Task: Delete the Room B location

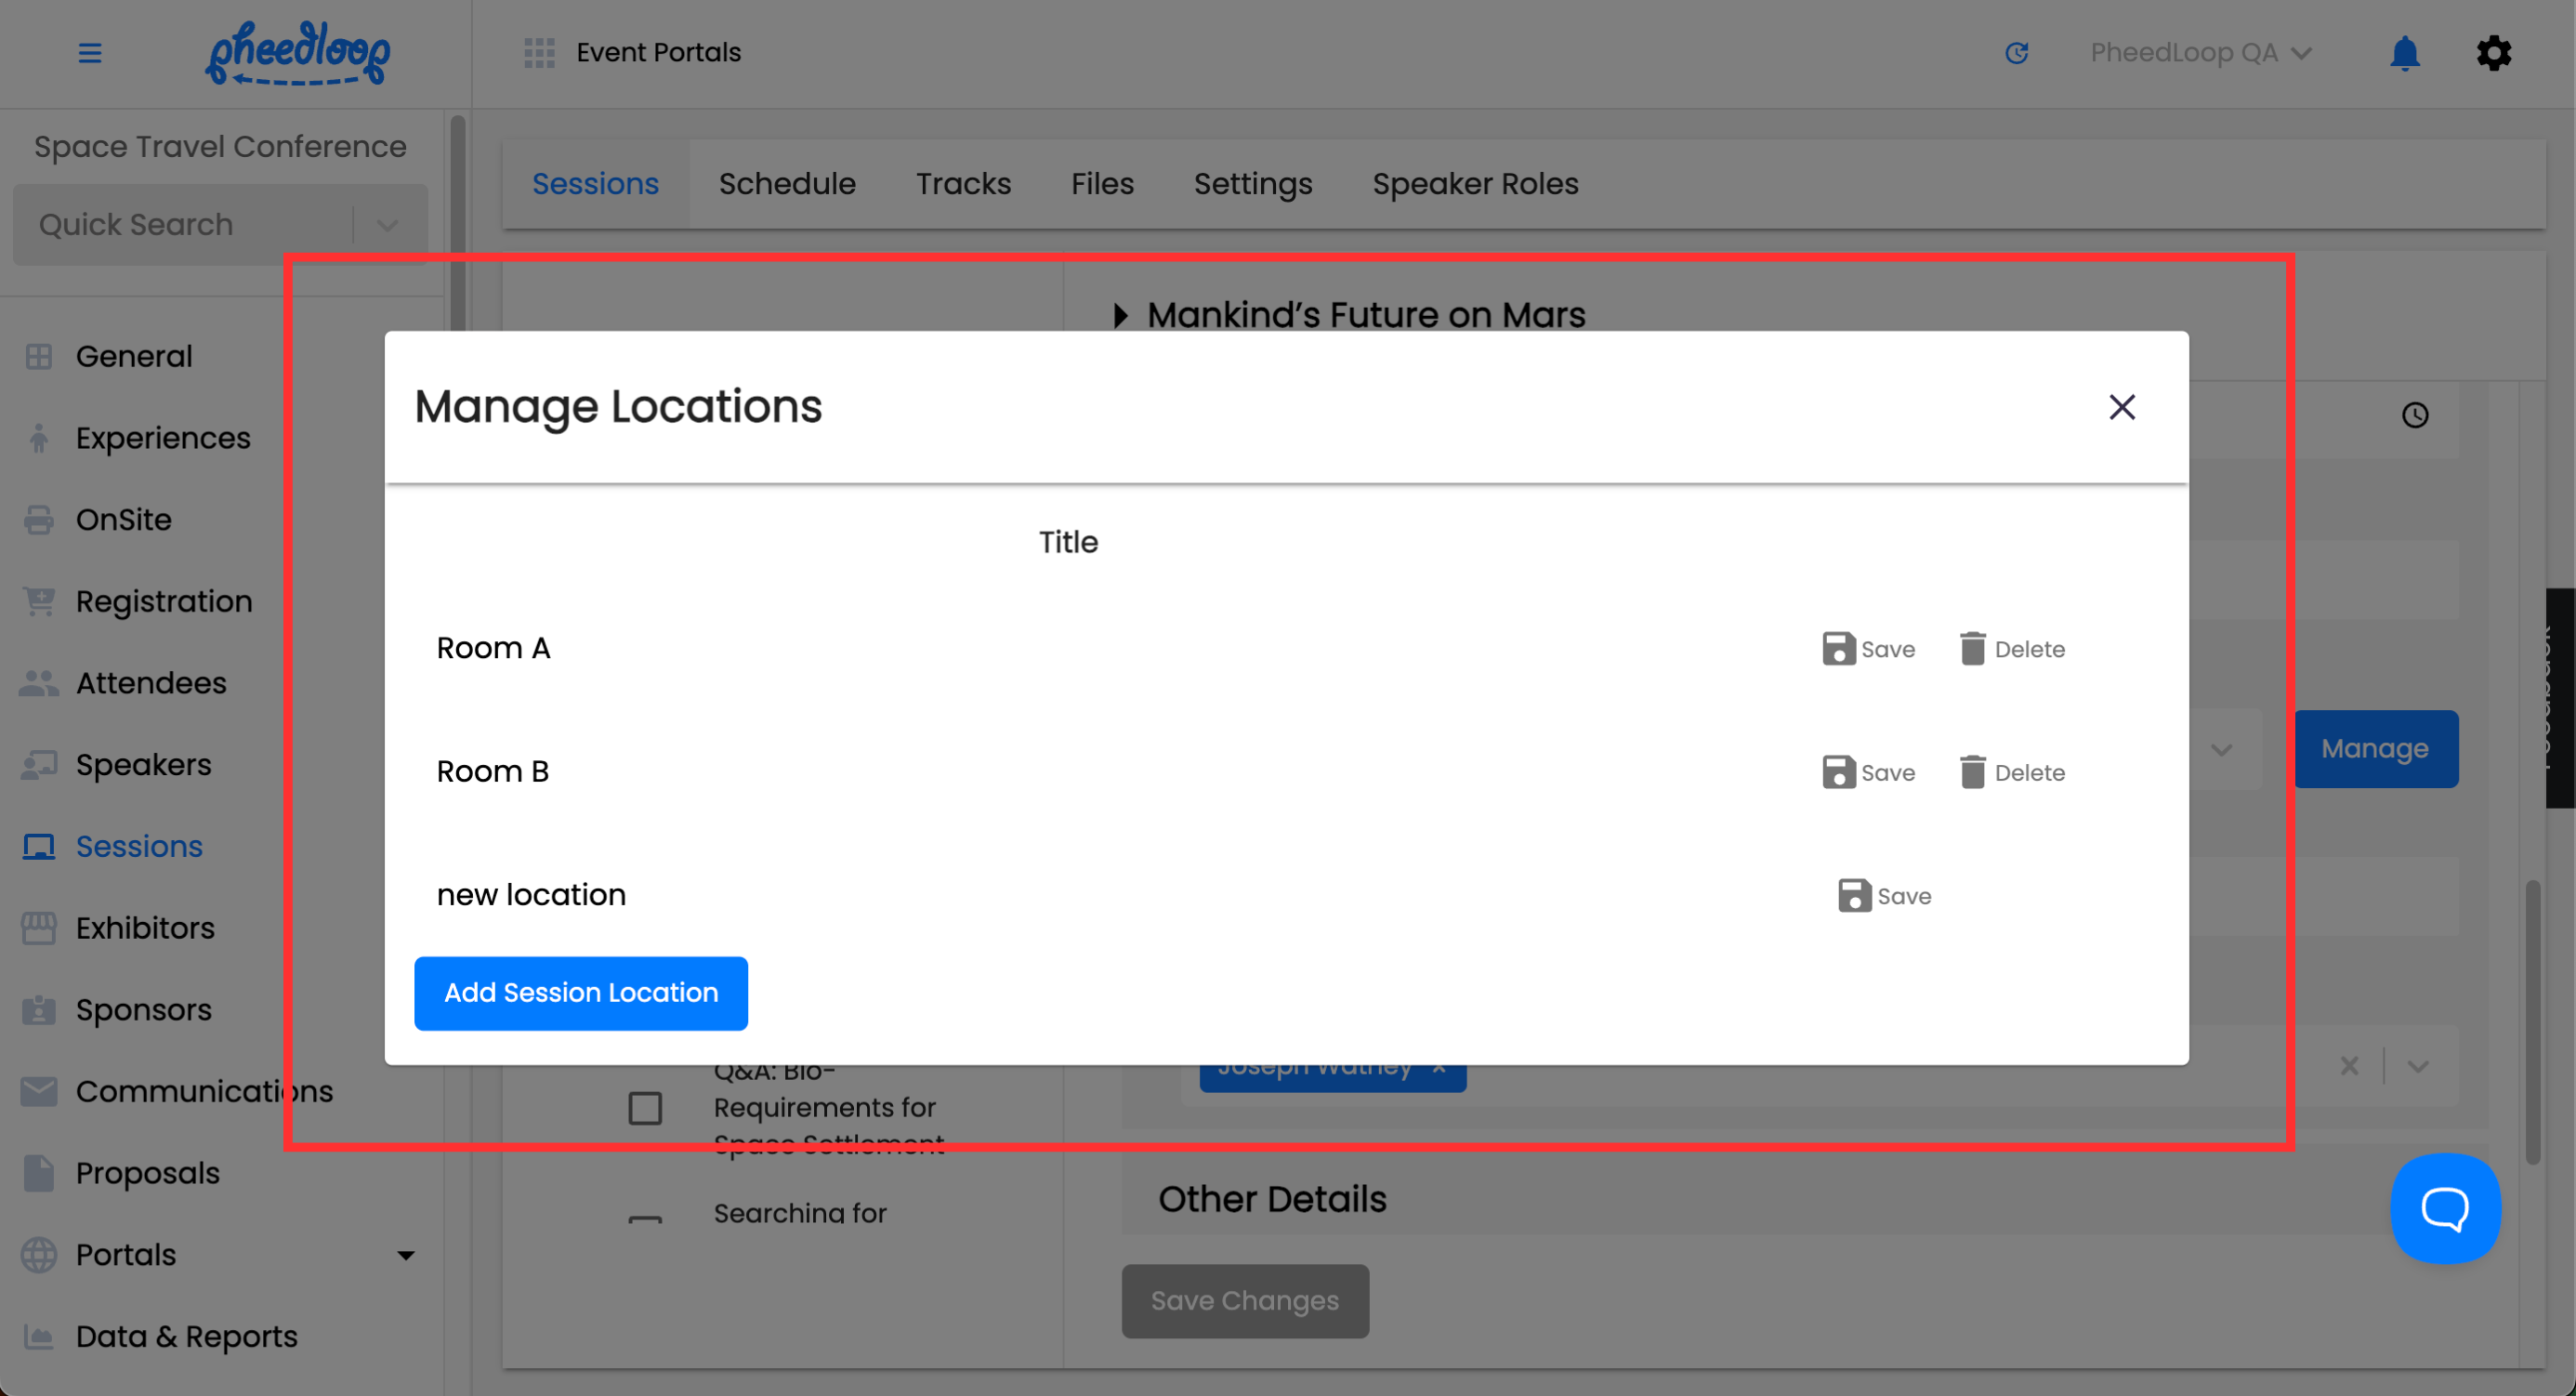Action: (2012, 772)
